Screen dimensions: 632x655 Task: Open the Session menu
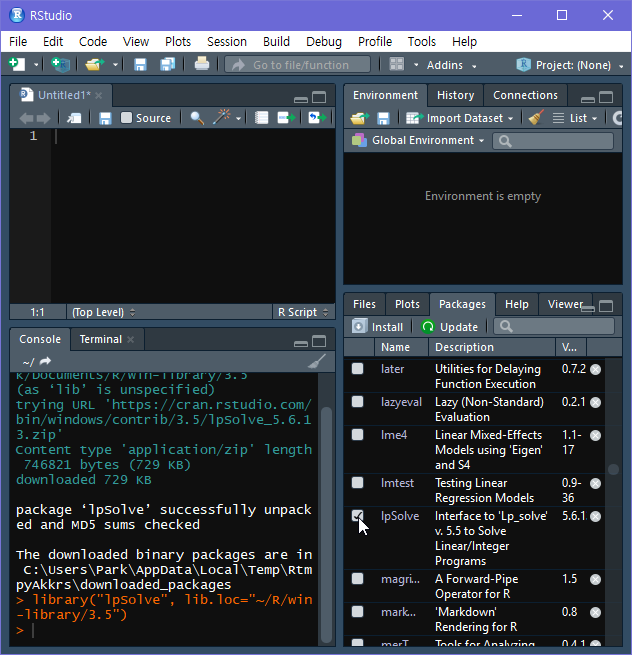point(226,41)
